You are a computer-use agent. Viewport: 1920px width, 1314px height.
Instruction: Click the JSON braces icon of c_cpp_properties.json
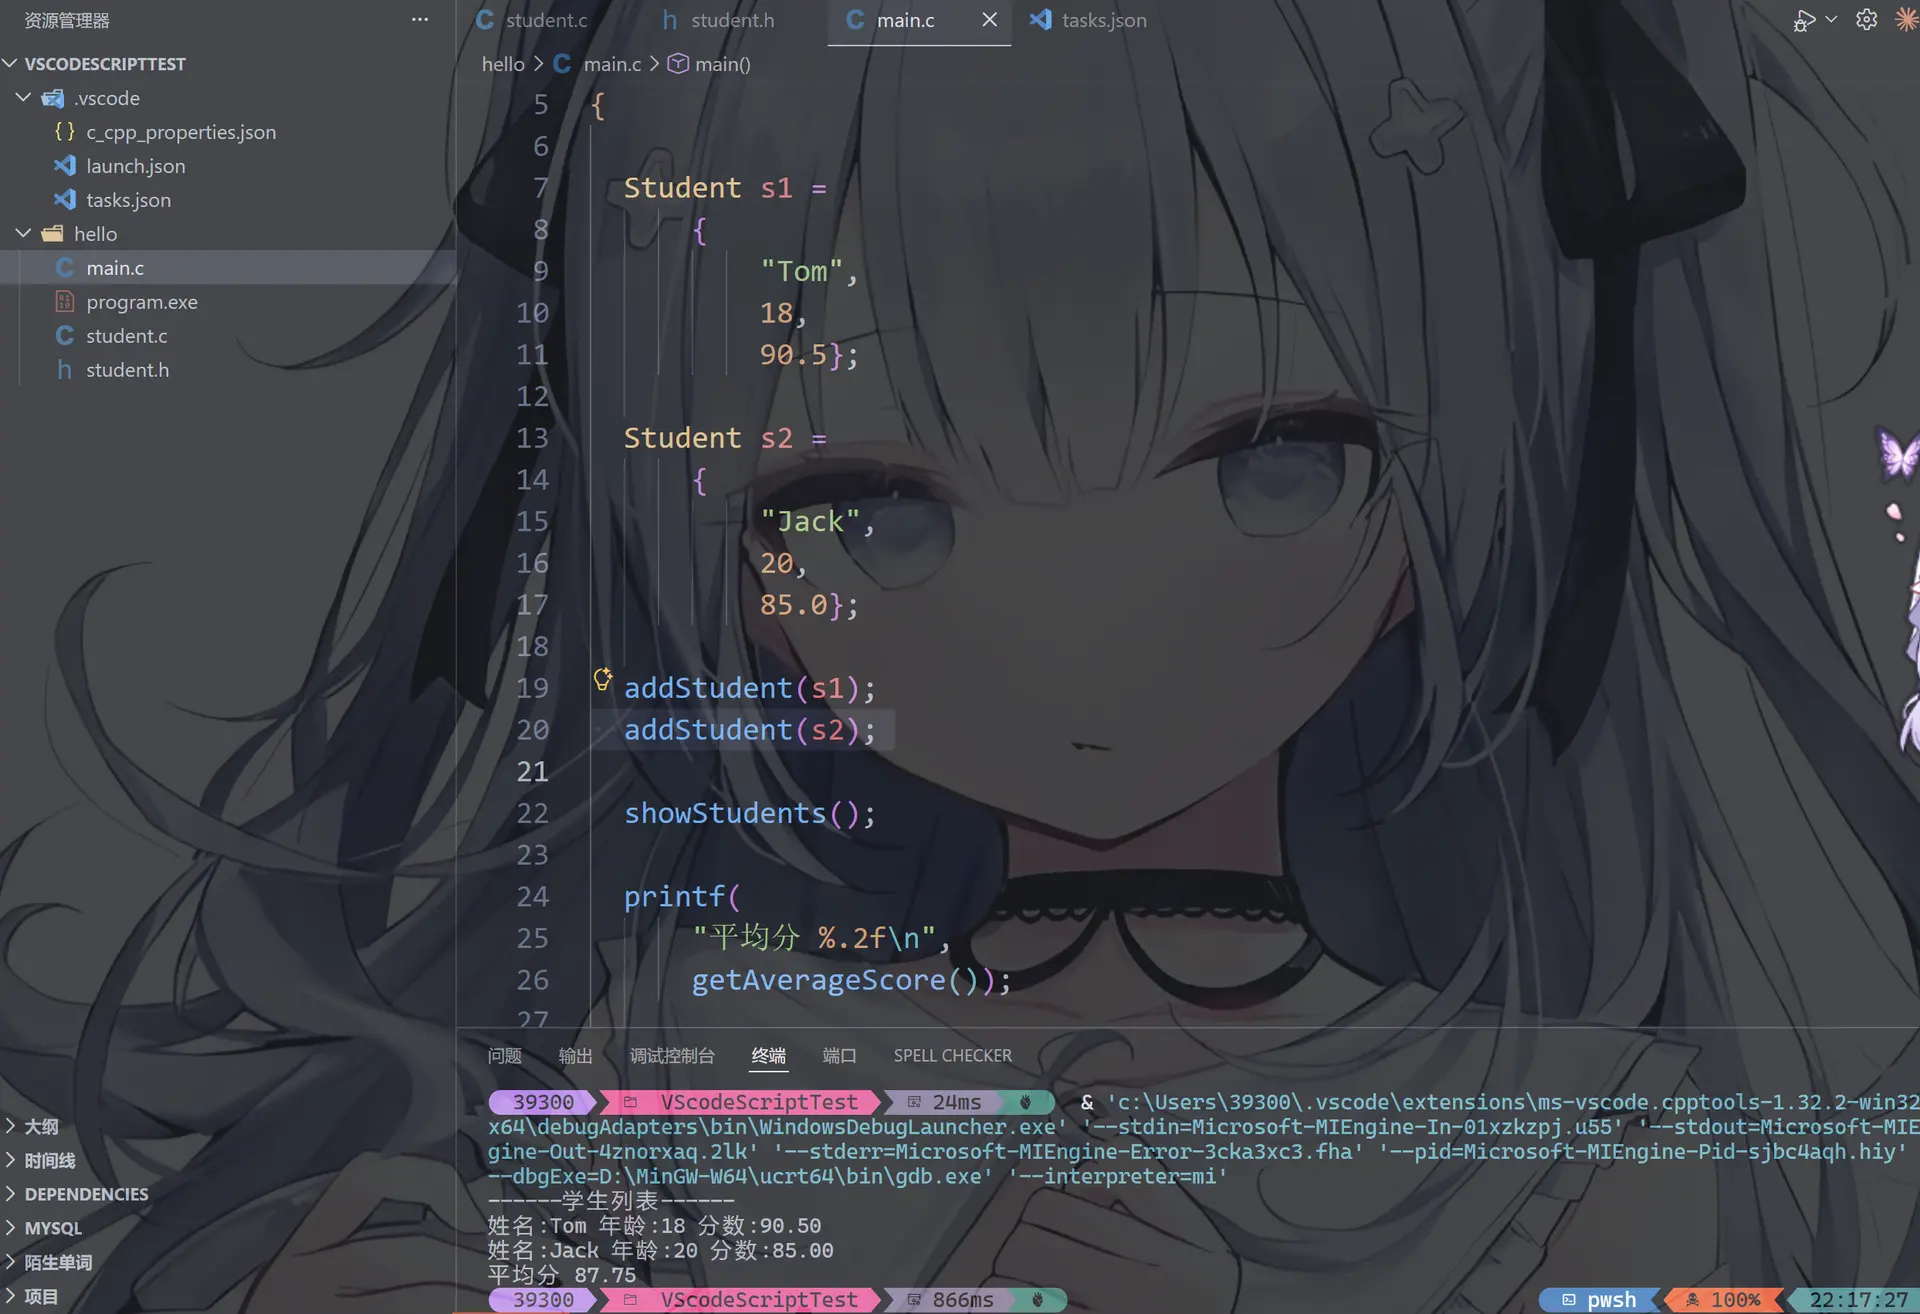[65, 132]
